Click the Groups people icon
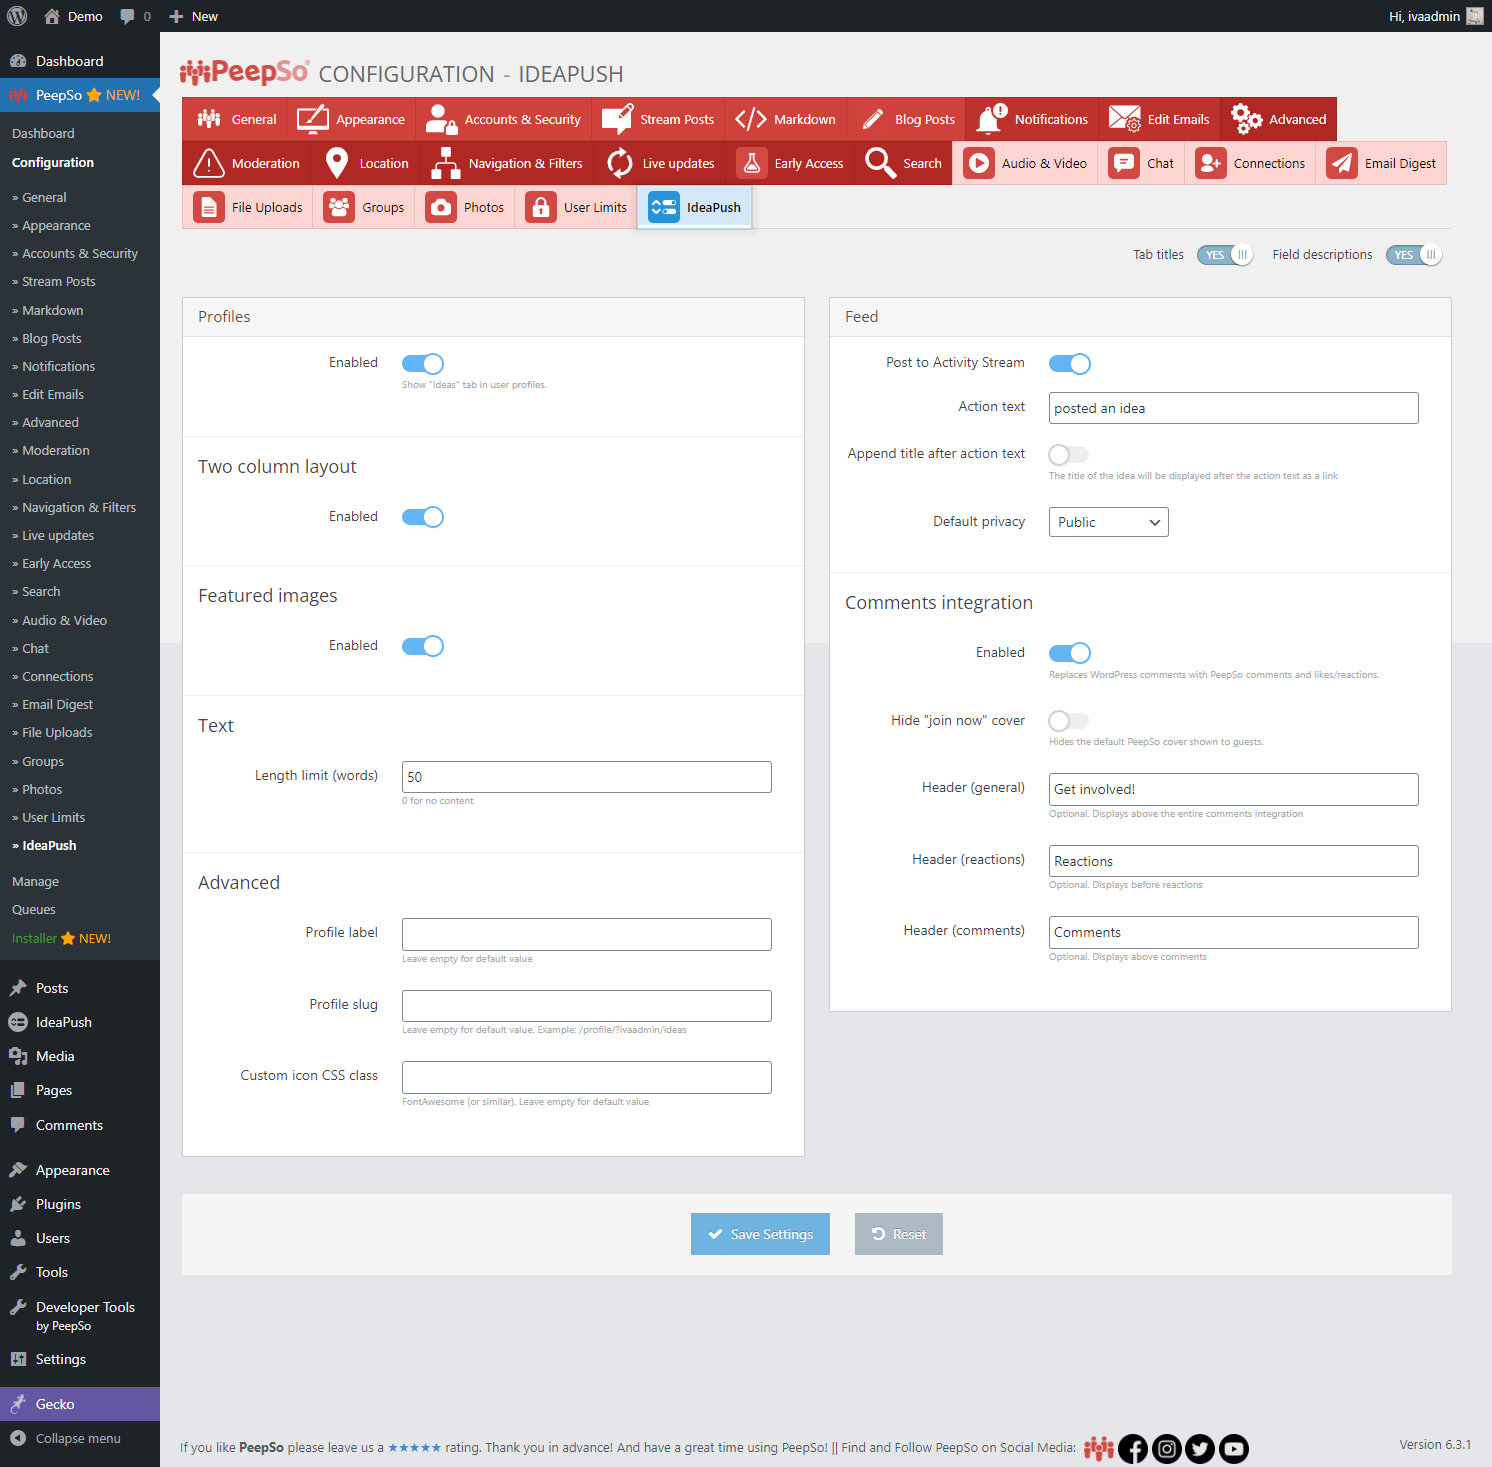 339,207
